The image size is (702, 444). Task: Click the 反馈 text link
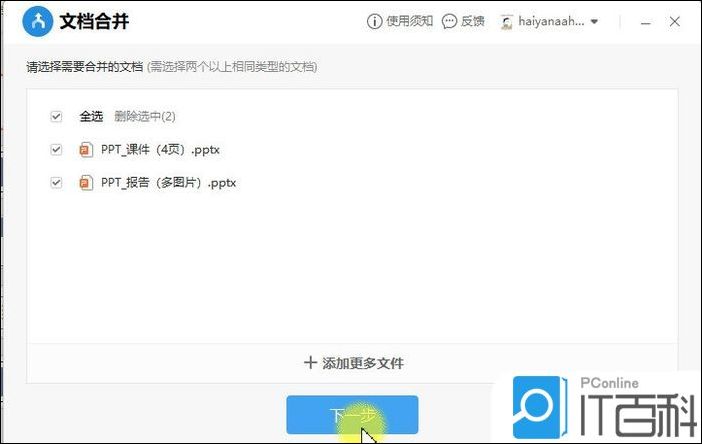coord(473,21)
